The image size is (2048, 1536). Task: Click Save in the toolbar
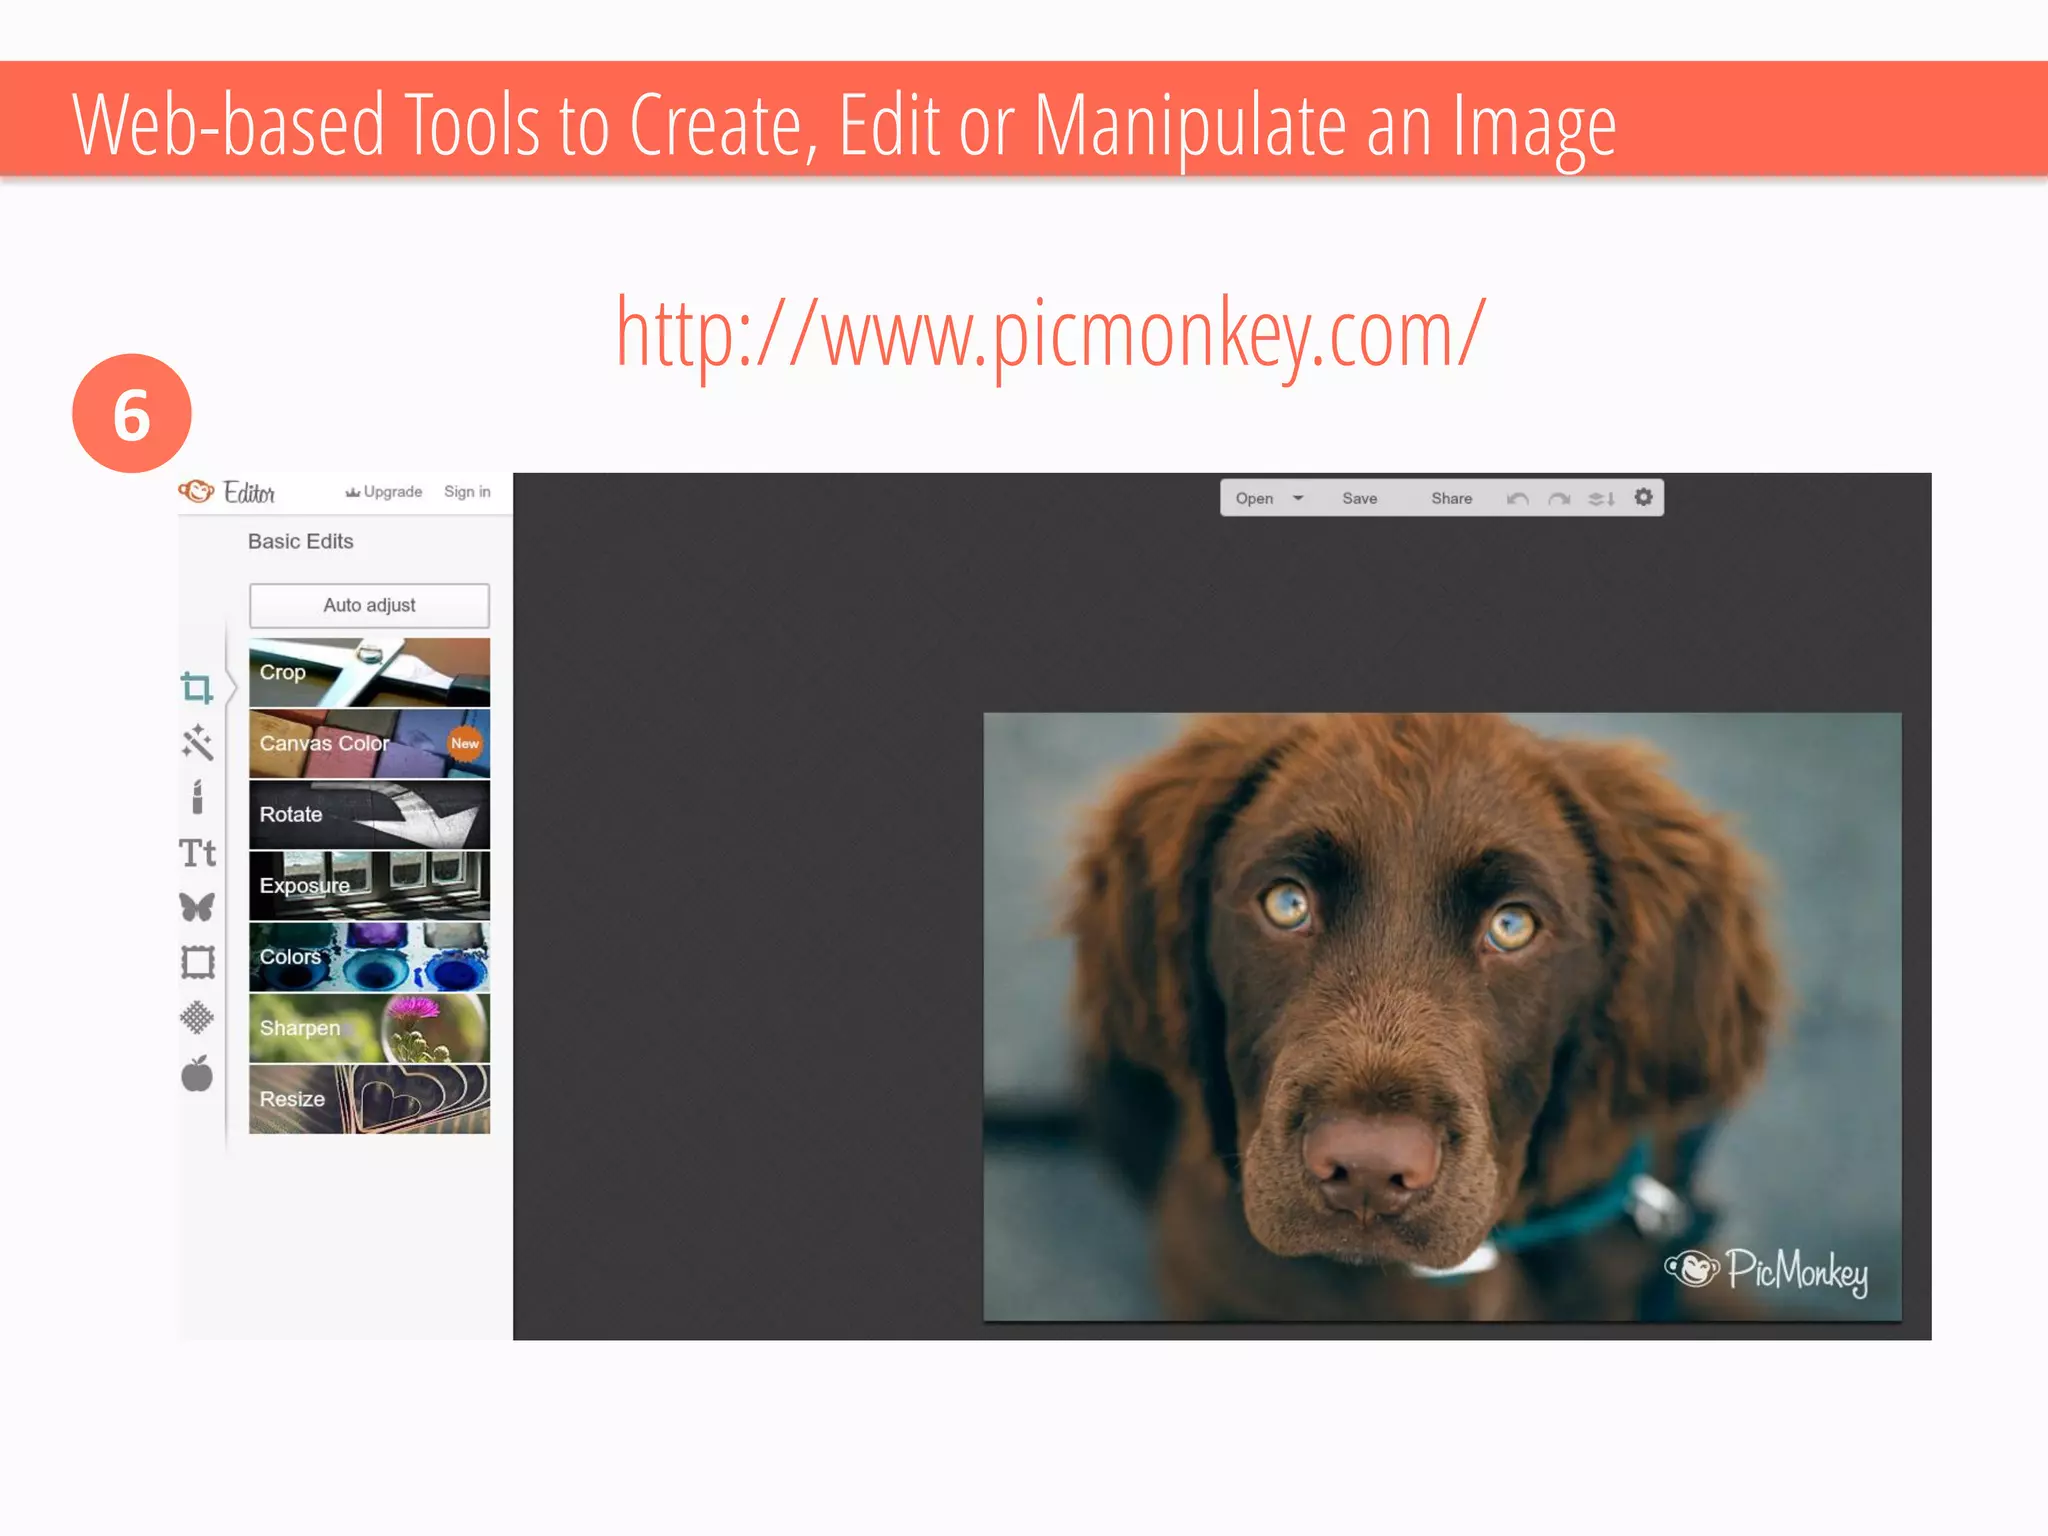click(1359, 498)
